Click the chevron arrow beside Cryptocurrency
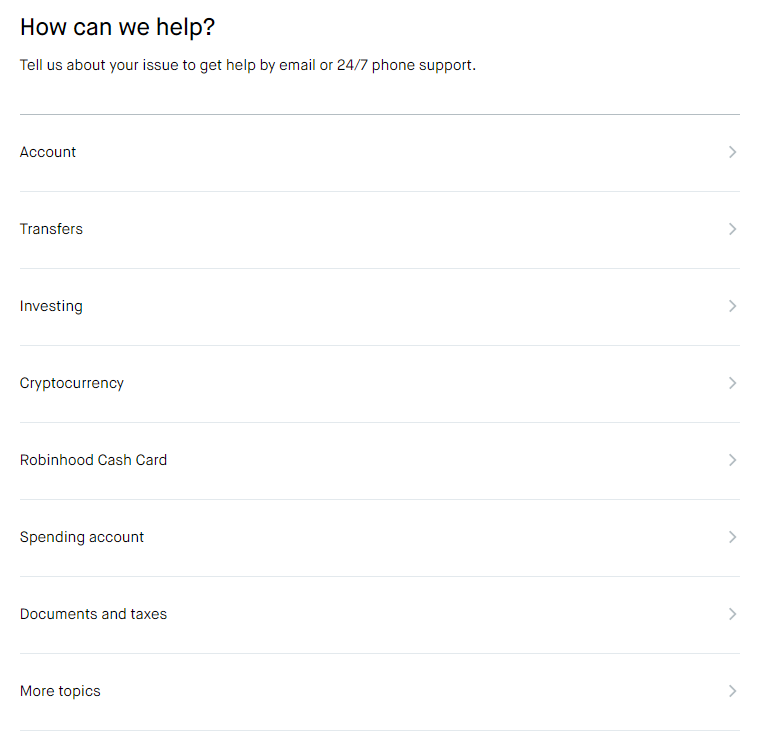Viewport: 779px width, 740px height. (x=732, y=383)
